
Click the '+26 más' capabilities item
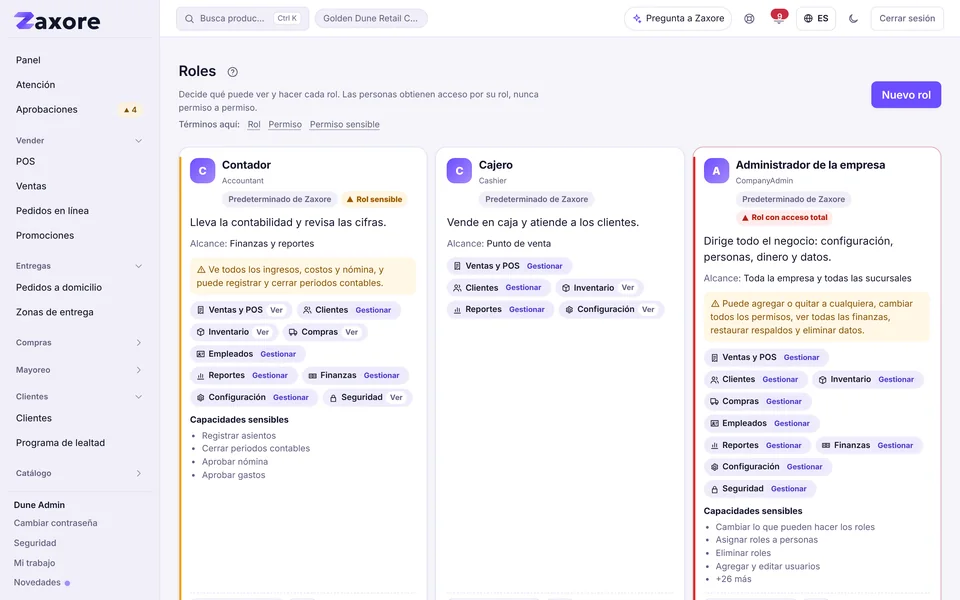(x=733, y=579)
